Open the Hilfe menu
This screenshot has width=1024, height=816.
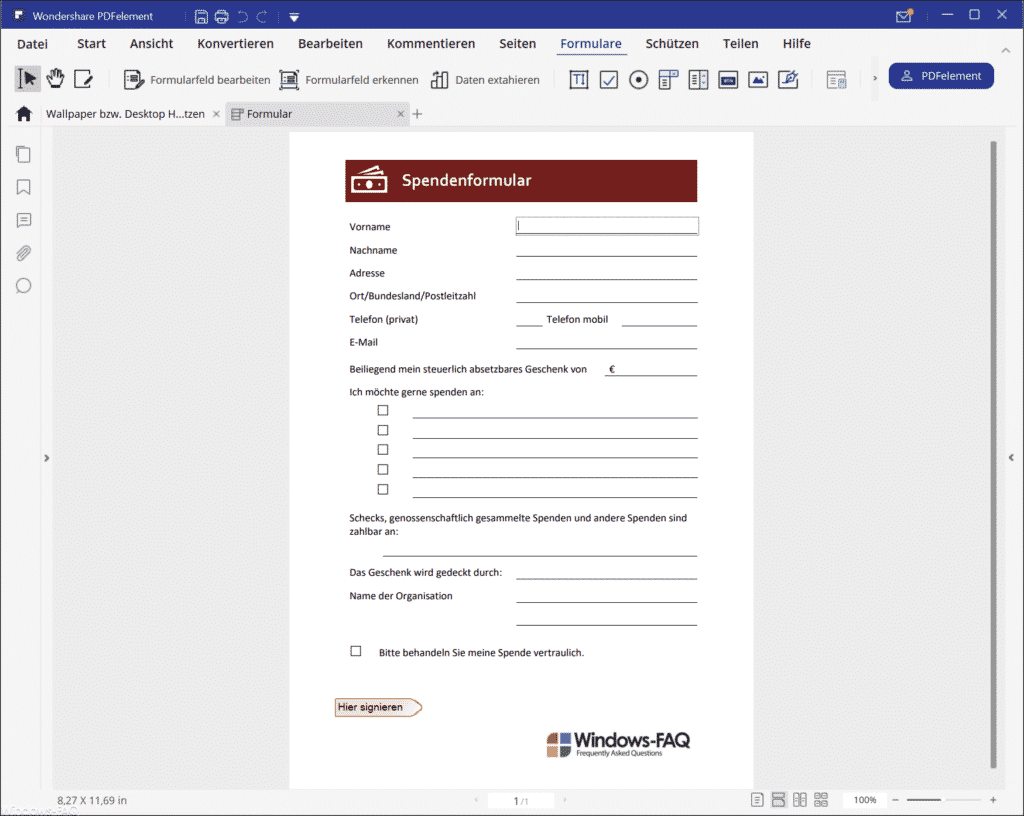[796, 44]
